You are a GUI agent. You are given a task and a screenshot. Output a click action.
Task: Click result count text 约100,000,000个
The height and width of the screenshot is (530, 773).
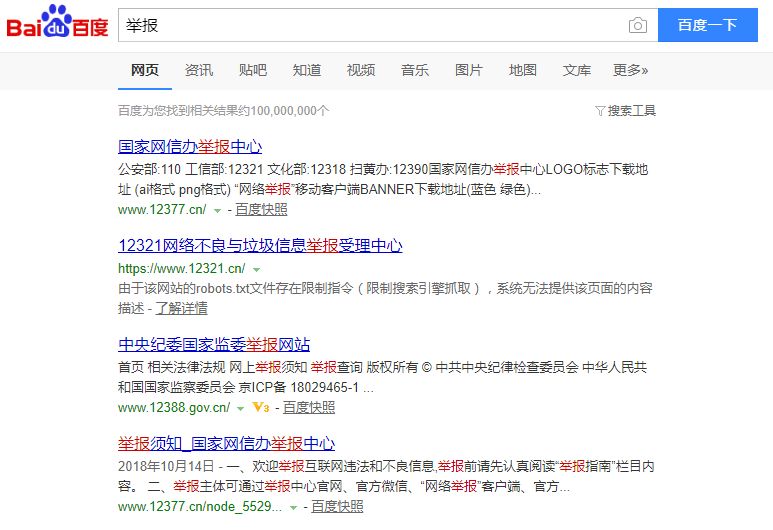click(x=283, y=110)
